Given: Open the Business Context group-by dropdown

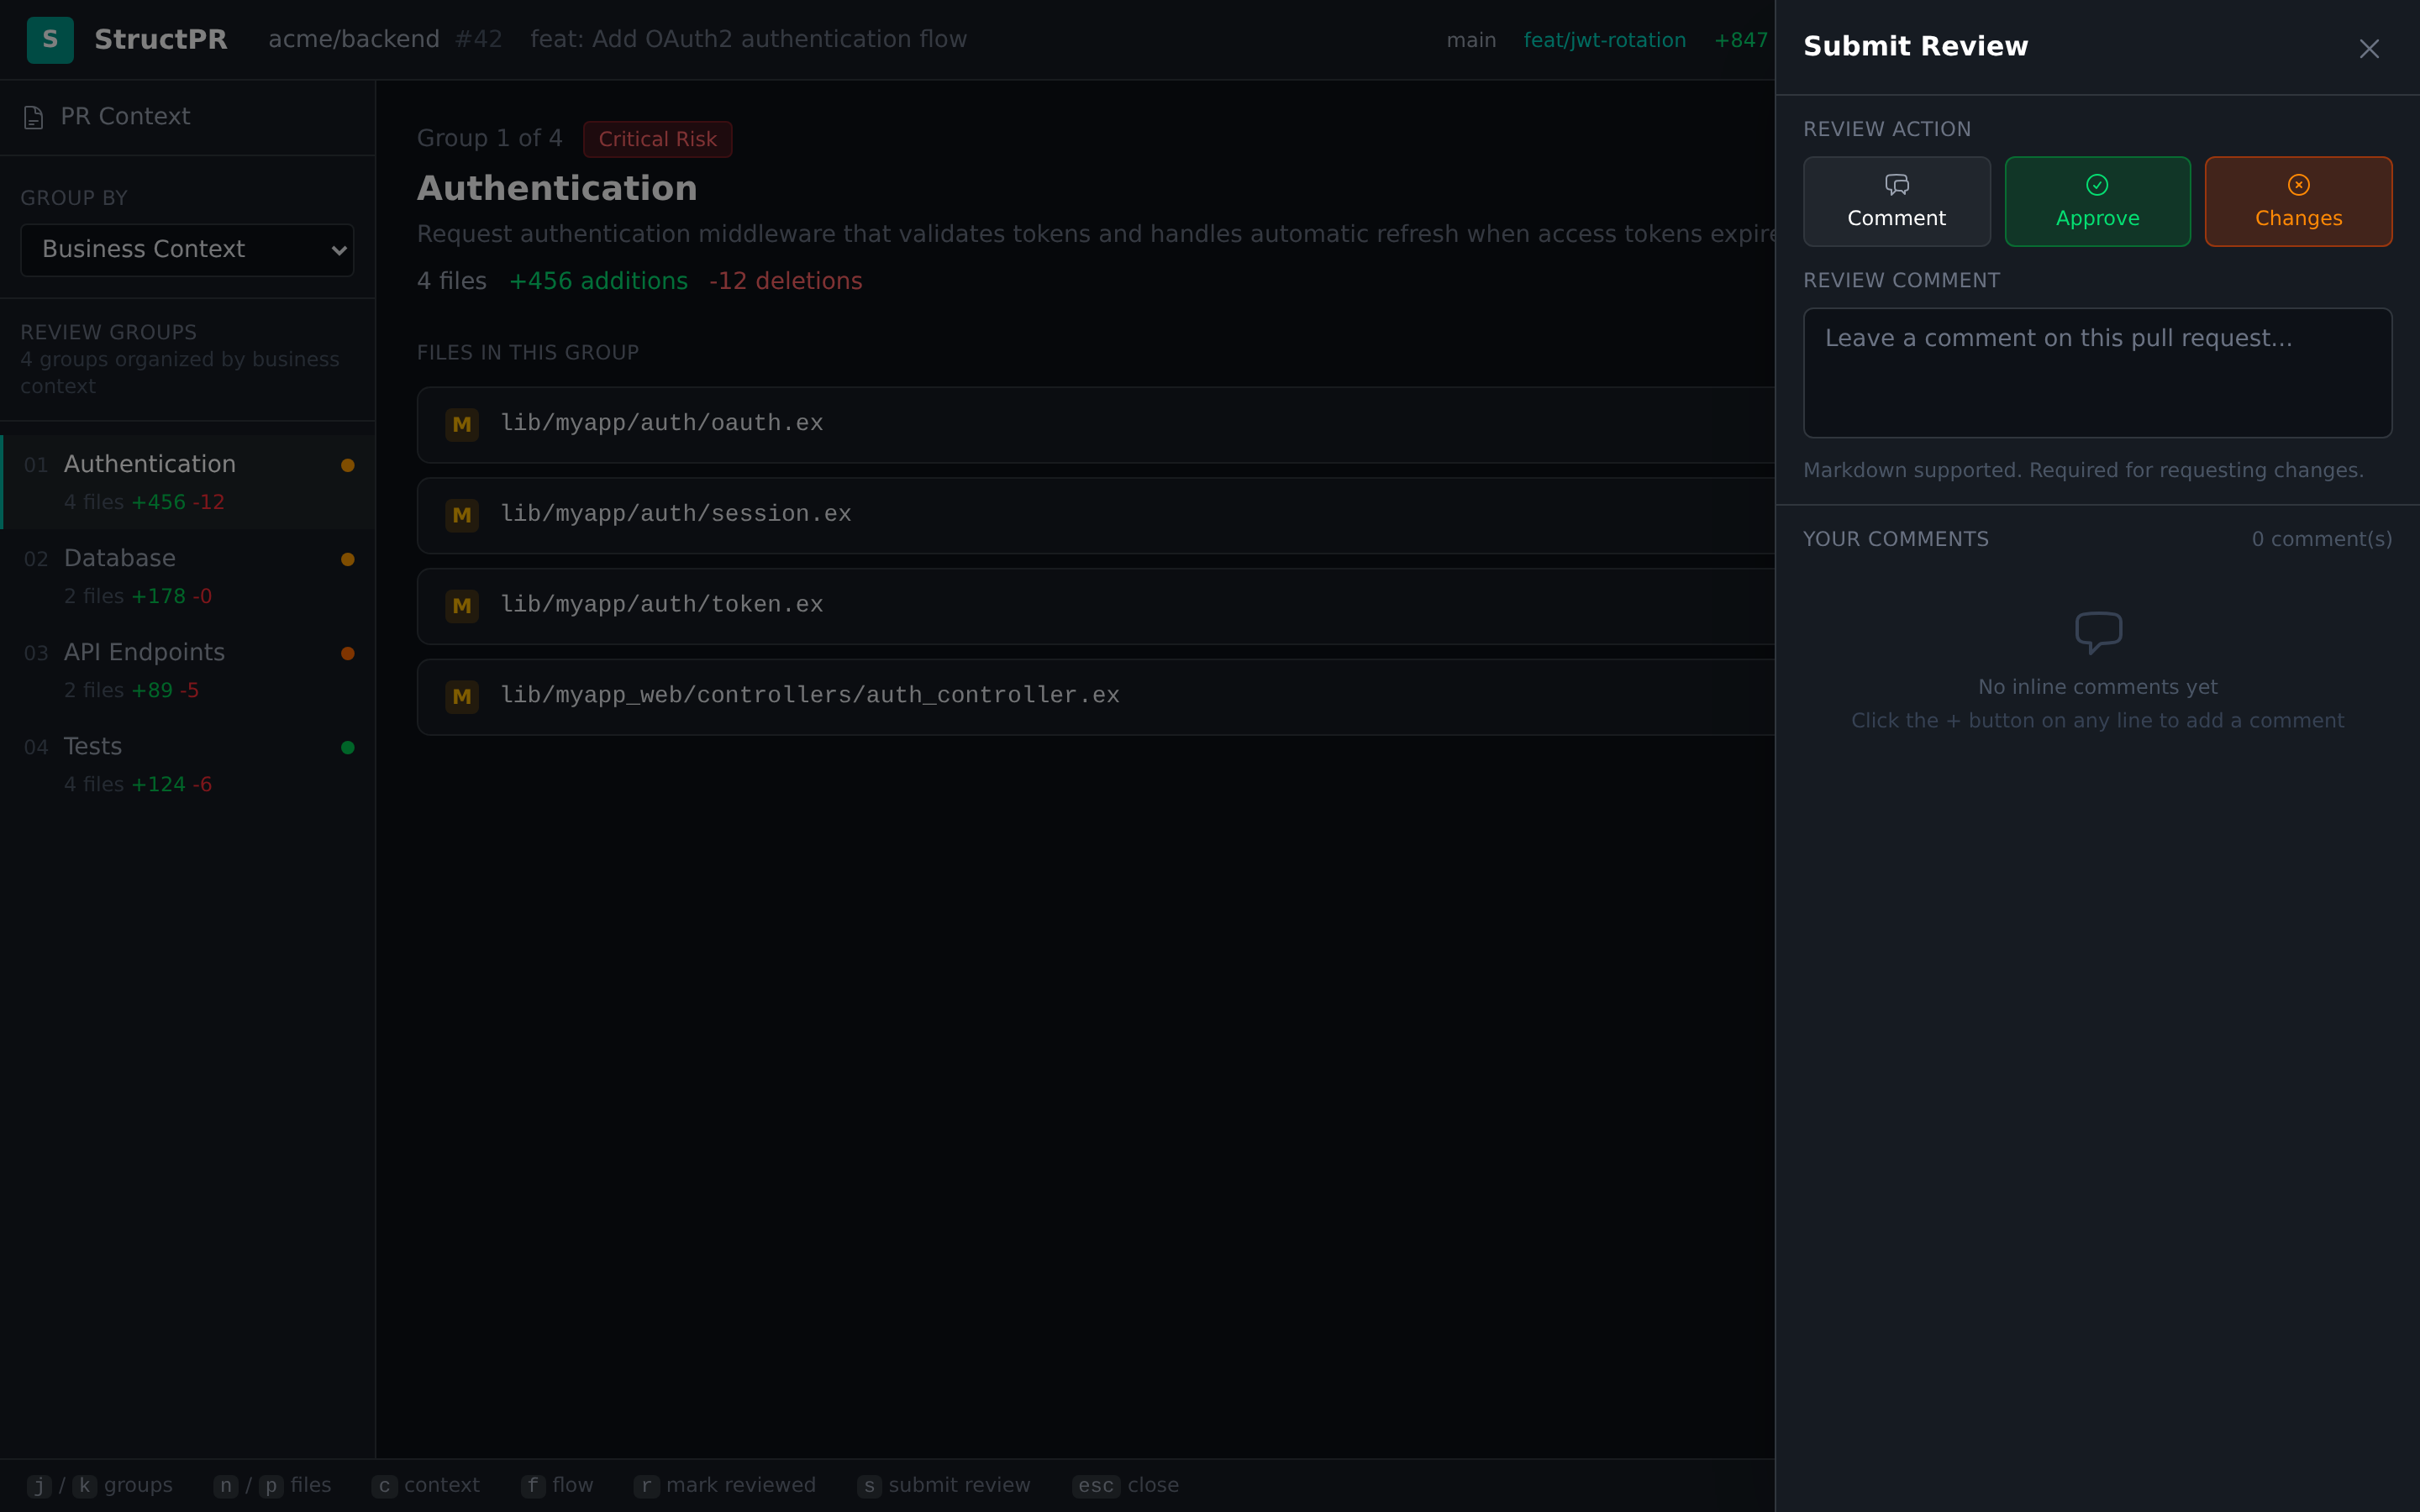Looking at the screenshot, I should tap(186, 249).
